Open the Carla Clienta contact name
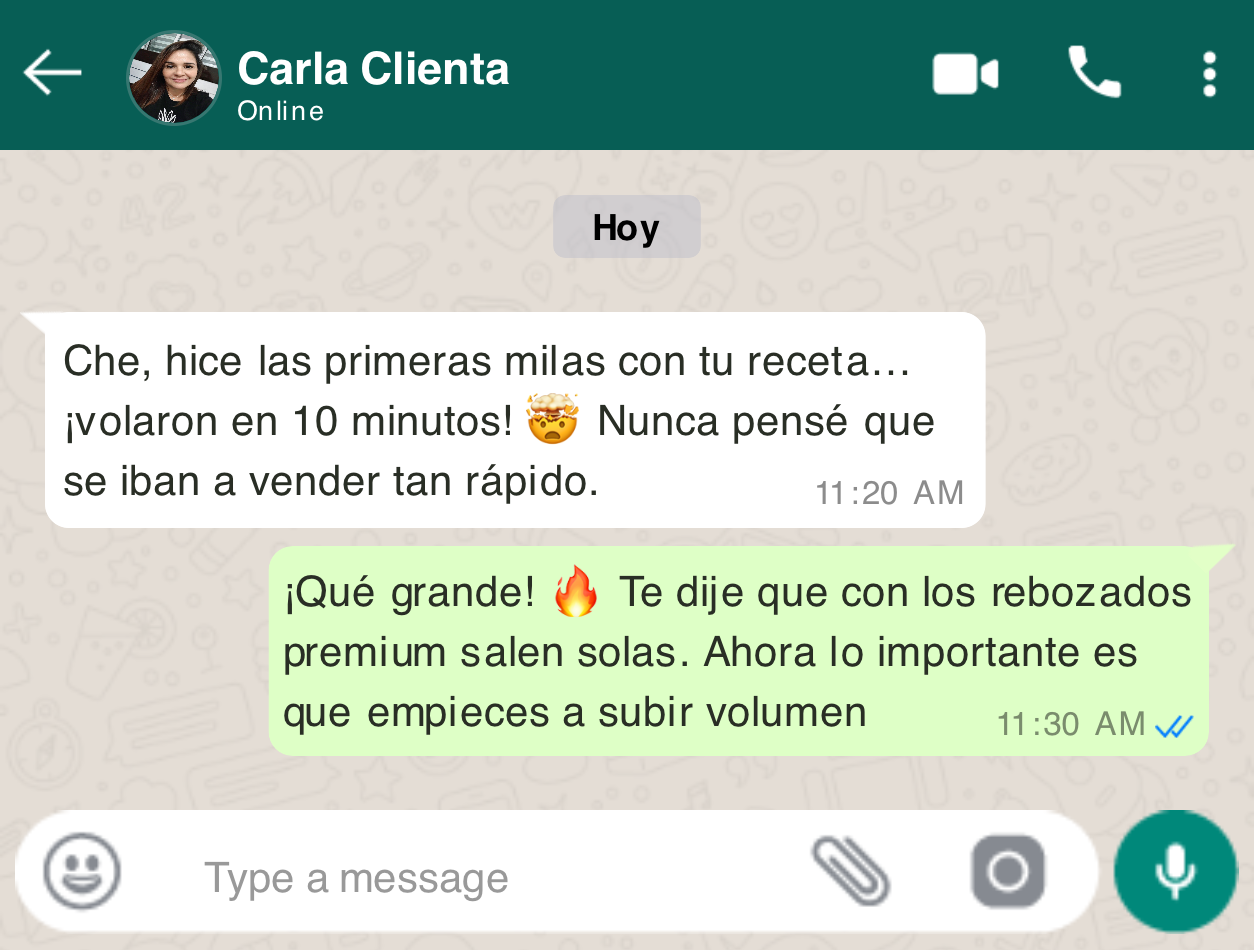 (373, 69)
